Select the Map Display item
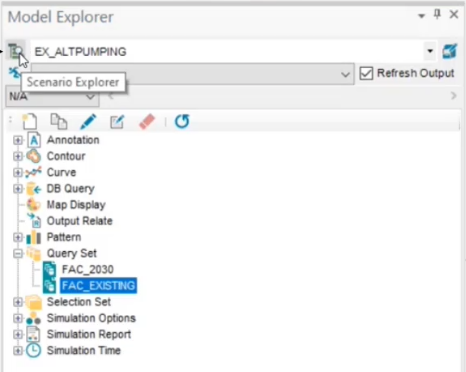Image resolution: width=466 pixels, height=372 pixels. pos(76,205)
